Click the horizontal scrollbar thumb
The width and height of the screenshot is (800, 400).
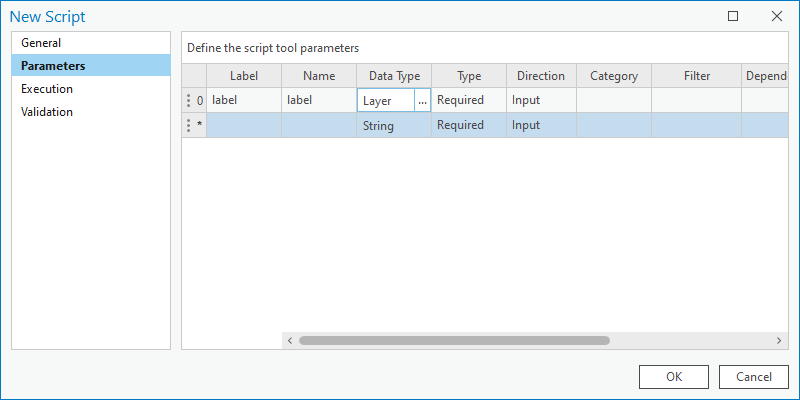(x=454, y=340)
